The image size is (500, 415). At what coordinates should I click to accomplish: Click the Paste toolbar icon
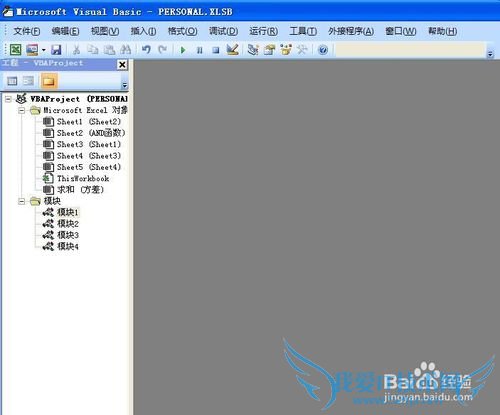click(109, 50)
